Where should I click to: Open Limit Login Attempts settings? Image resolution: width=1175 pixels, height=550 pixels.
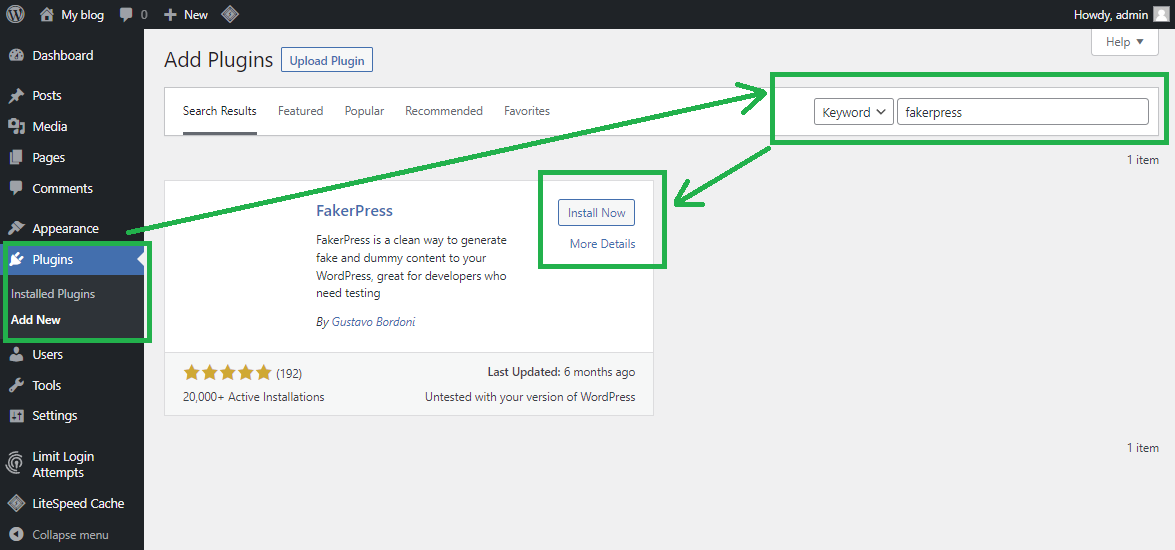(63, 465)
